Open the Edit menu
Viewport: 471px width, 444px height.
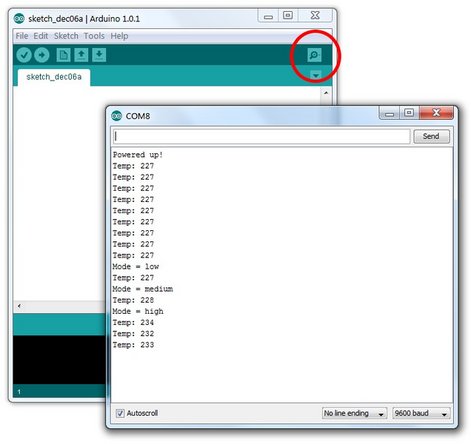pos(41,36)
